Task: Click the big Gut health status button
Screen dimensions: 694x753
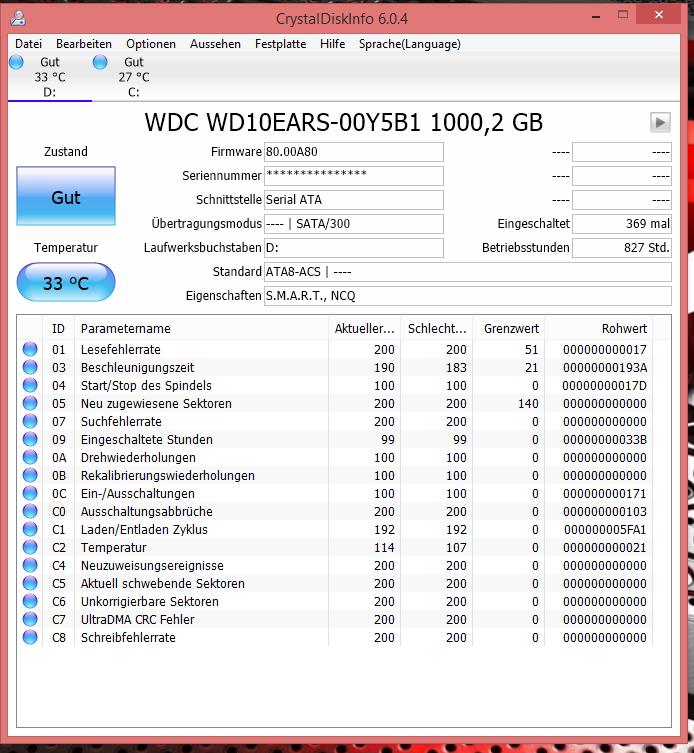Action: [66, 196]
